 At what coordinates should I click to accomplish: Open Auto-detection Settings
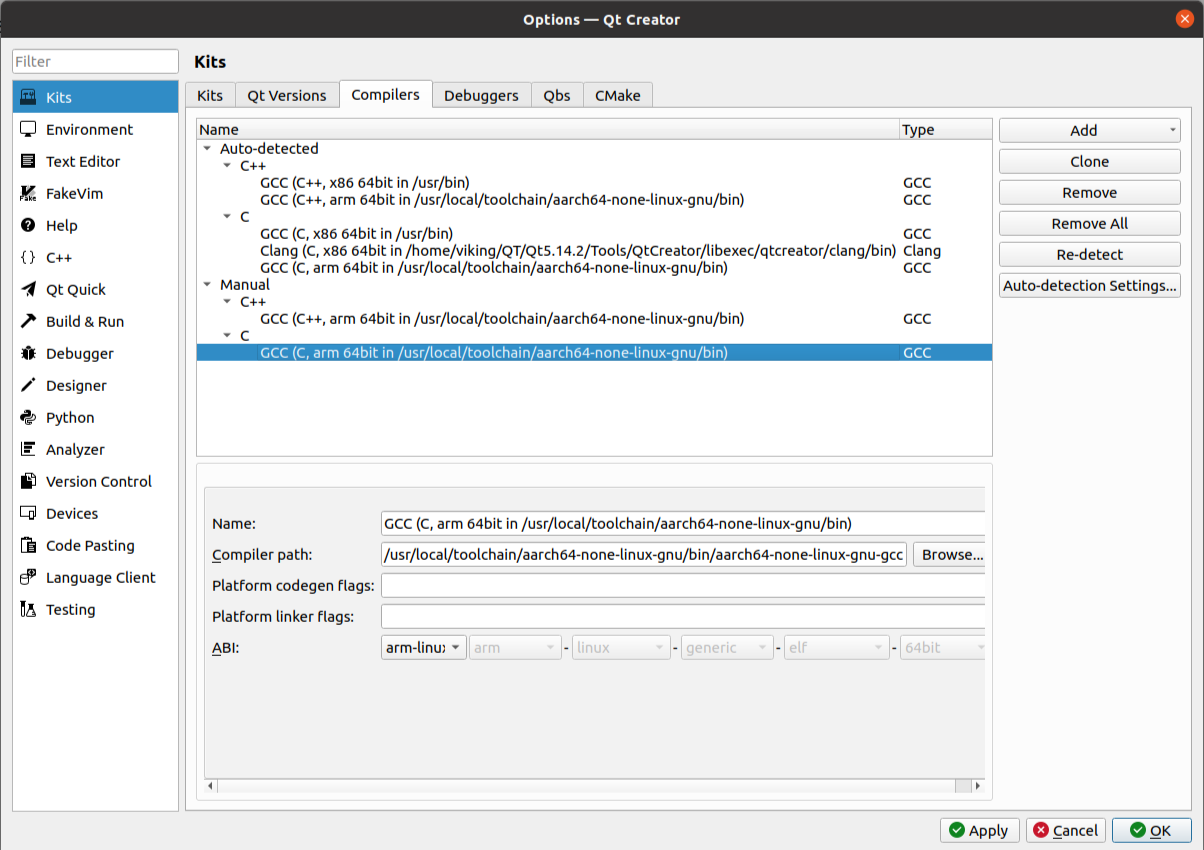click(1090, 285)
